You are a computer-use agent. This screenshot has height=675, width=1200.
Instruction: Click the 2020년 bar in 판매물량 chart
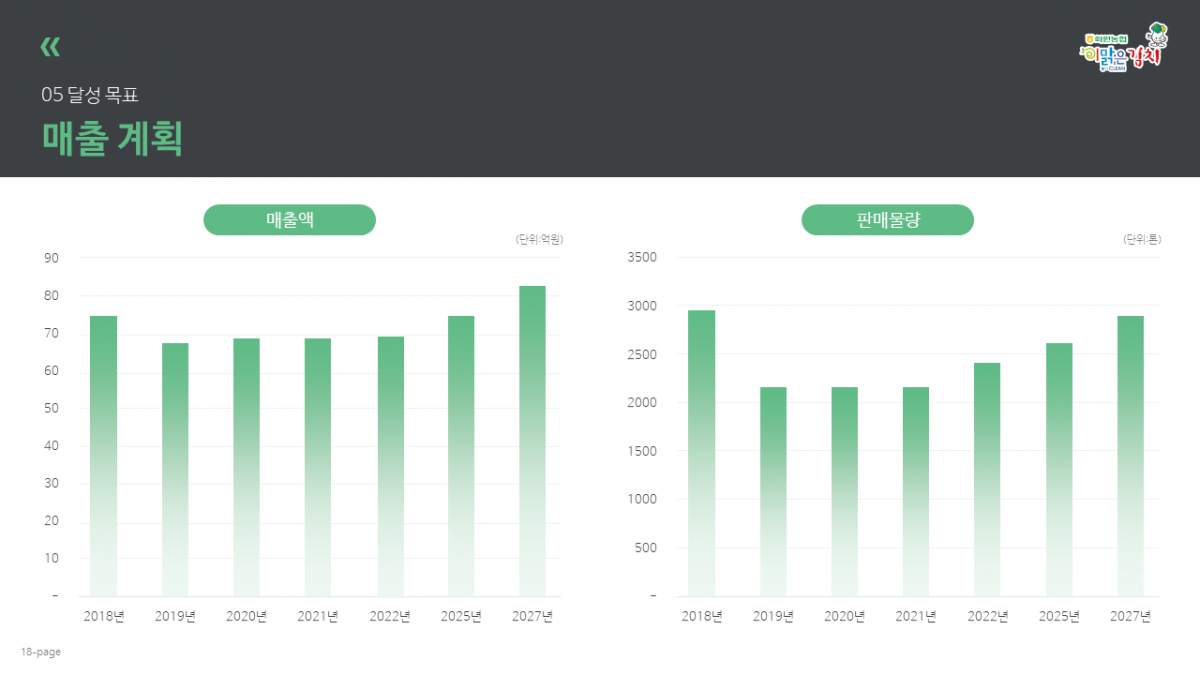[844, 491]
